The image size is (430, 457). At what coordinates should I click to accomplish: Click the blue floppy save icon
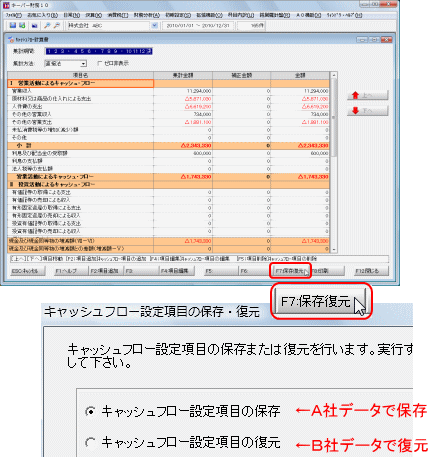pos(13,25)
